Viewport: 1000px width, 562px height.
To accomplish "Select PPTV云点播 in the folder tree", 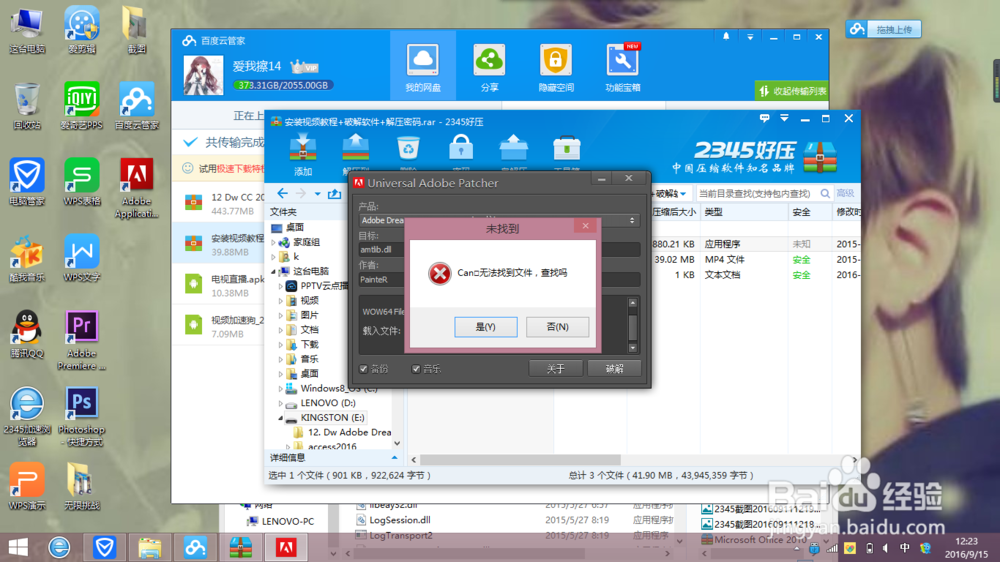I will click(x=324, y=286).
